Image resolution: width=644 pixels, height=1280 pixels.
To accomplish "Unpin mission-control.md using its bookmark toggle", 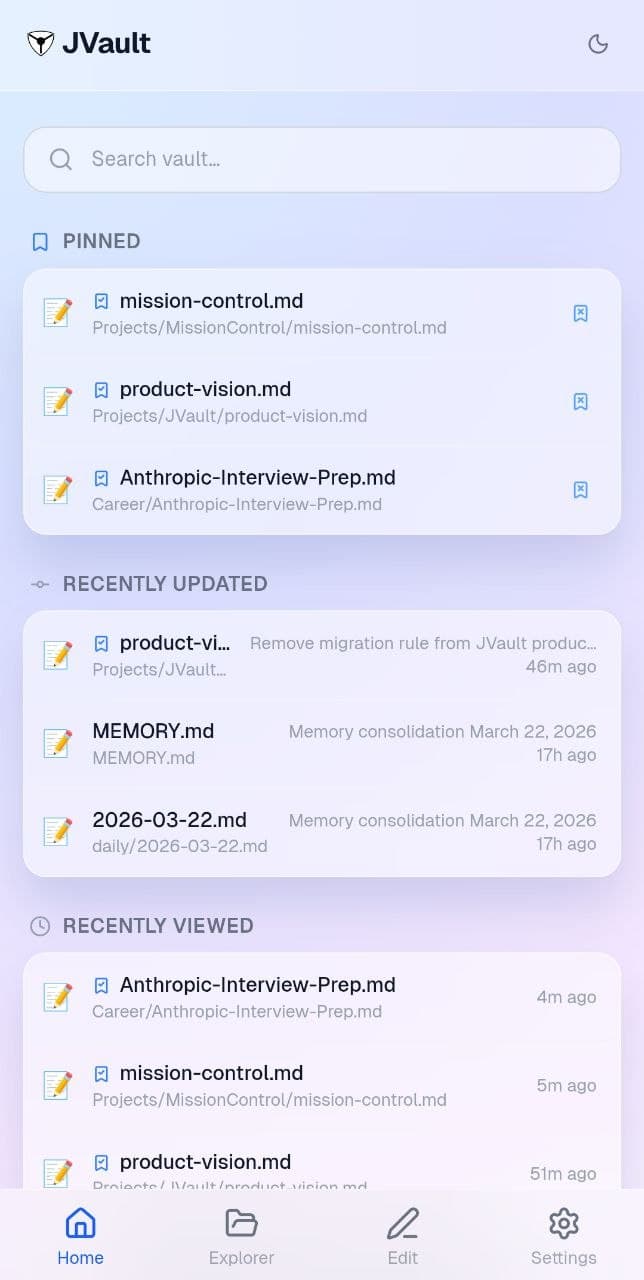I will click(580, 313).
